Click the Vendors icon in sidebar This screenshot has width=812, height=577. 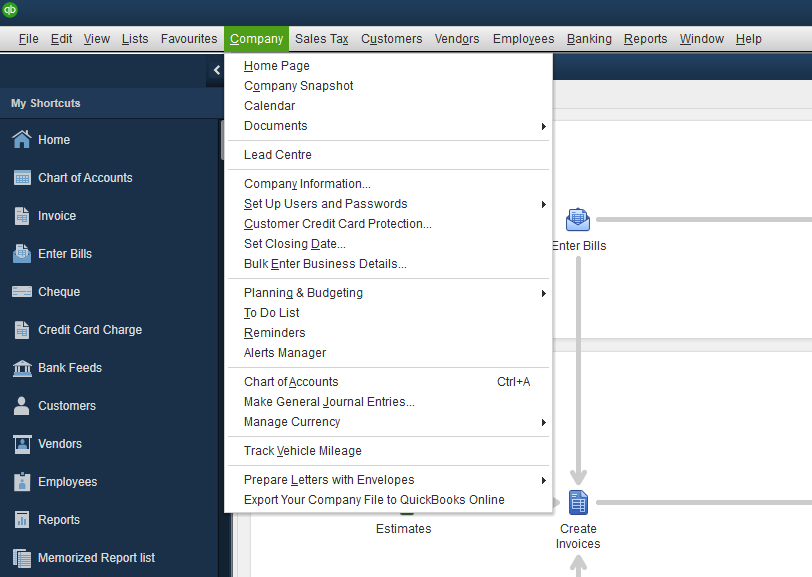coord(22,444)
